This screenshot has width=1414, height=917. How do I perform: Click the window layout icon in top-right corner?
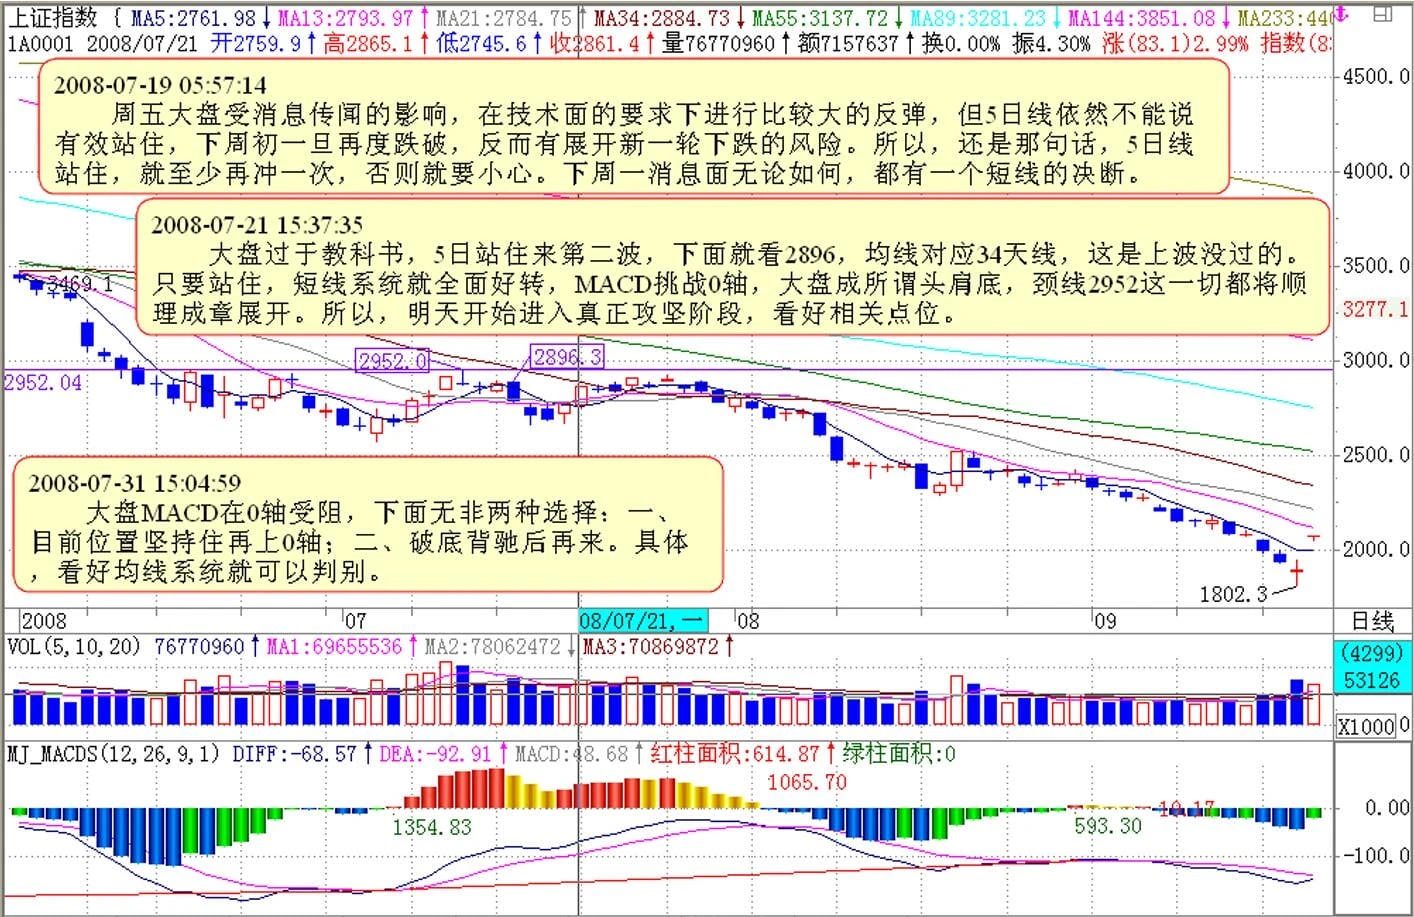(1382, 14)
